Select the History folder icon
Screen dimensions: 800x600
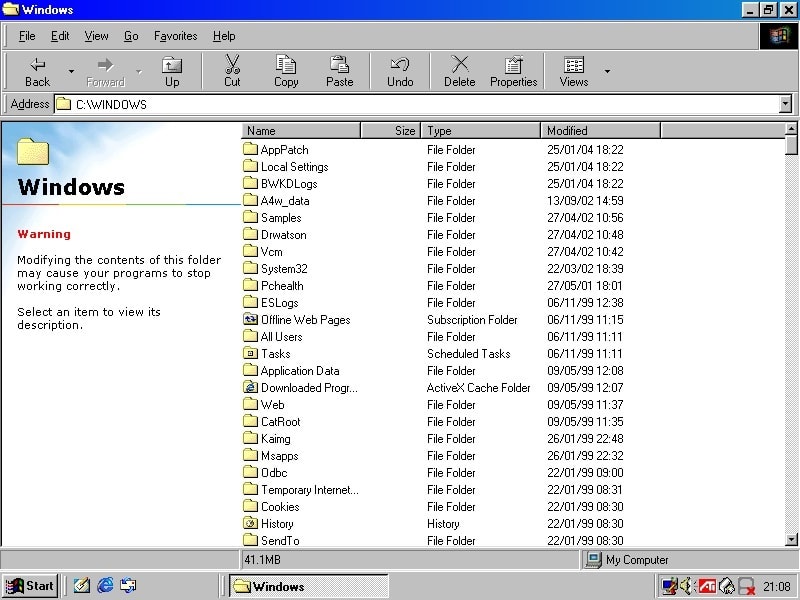click(x=250, y=523)
